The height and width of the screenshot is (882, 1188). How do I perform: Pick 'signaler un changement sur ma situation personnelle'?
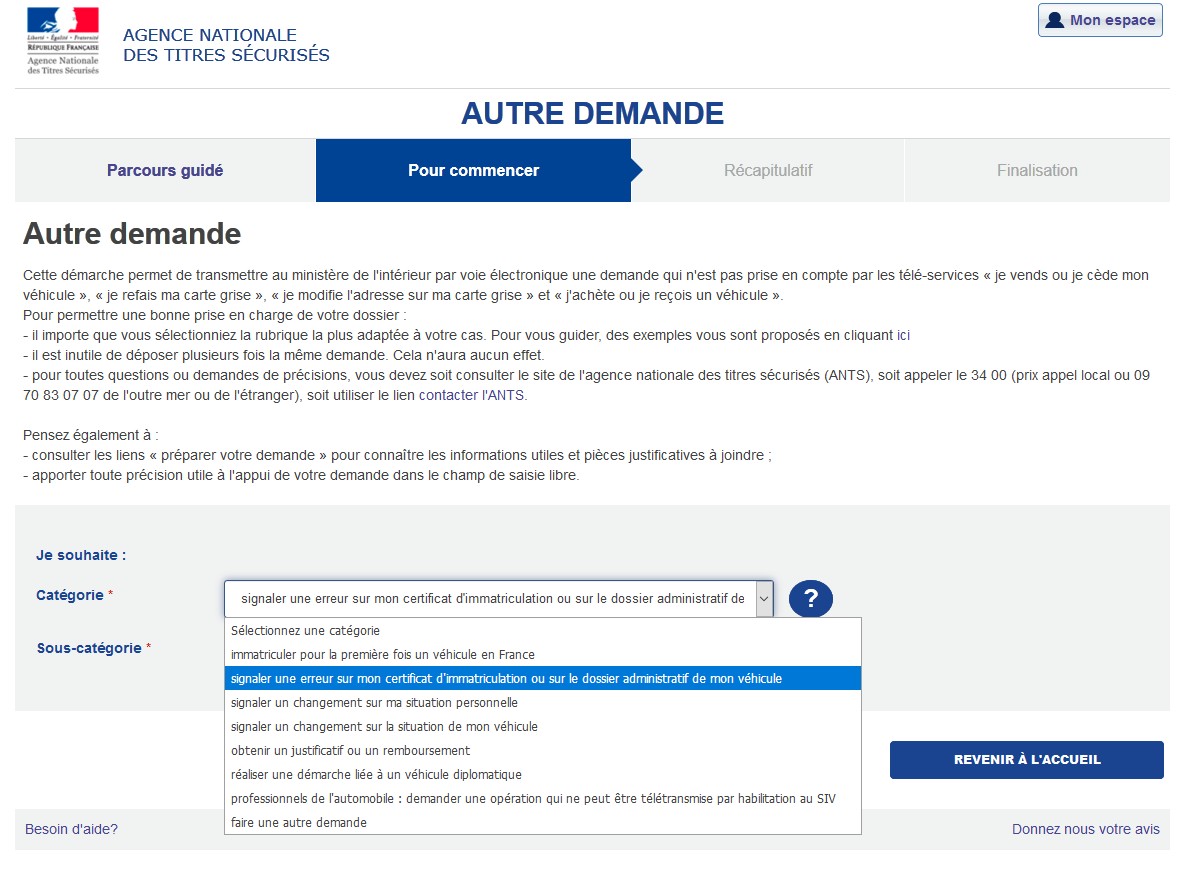542,702
